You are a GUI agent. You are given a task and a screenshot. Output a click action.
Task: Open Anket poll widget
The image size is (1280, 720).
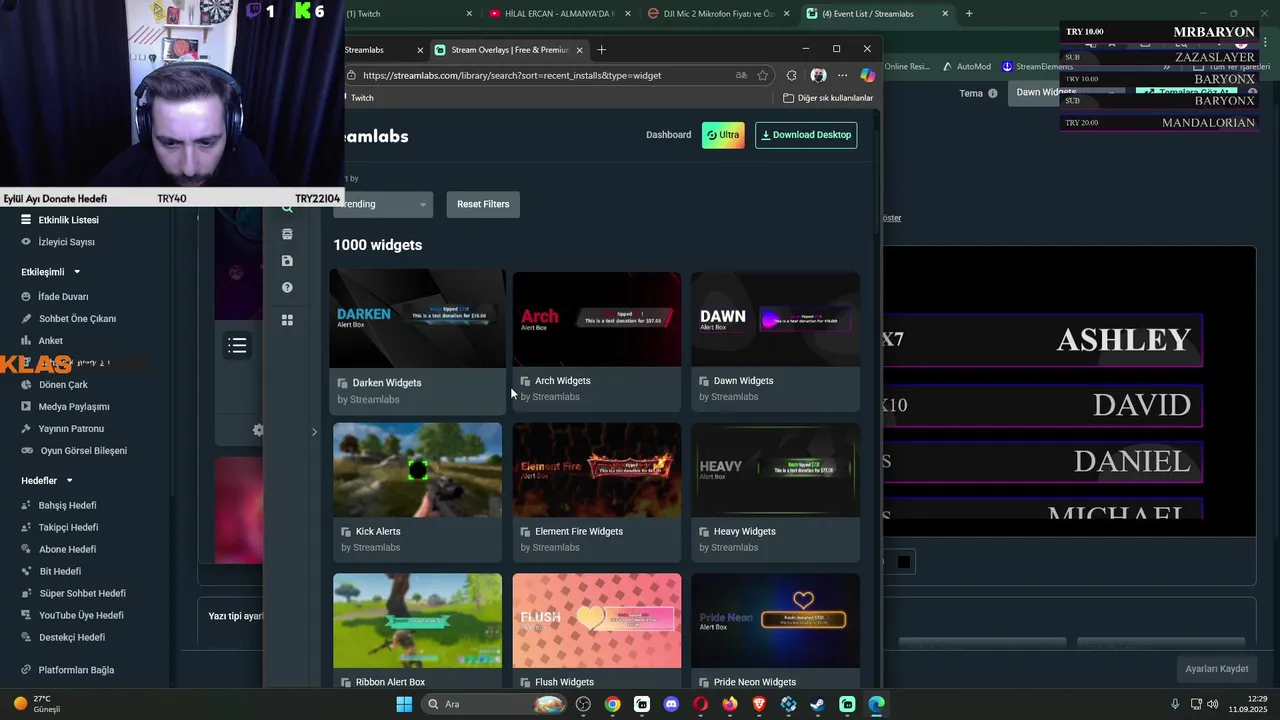(42, 341)
